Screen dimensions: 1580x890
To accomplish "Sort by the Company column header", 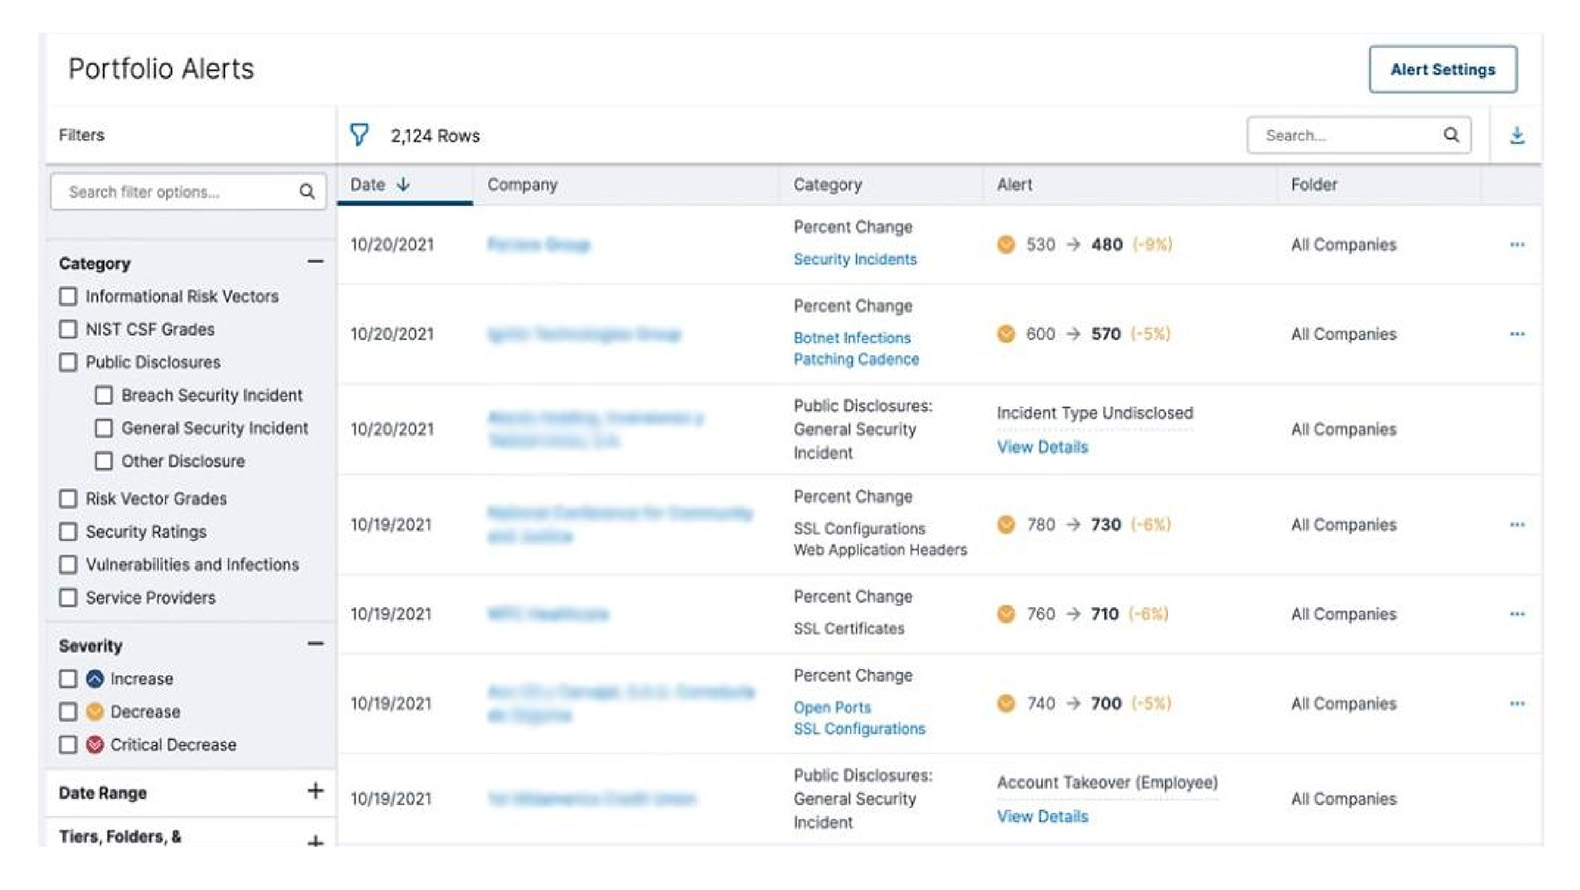I will [x=522, y=185].
